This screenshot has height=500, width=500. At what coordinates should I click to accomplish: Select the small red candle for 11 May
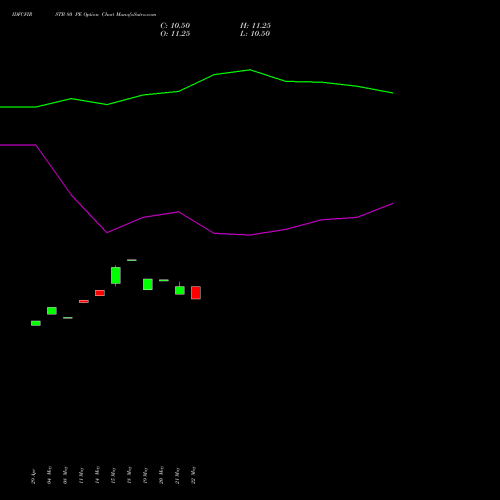tap(84, 301)
